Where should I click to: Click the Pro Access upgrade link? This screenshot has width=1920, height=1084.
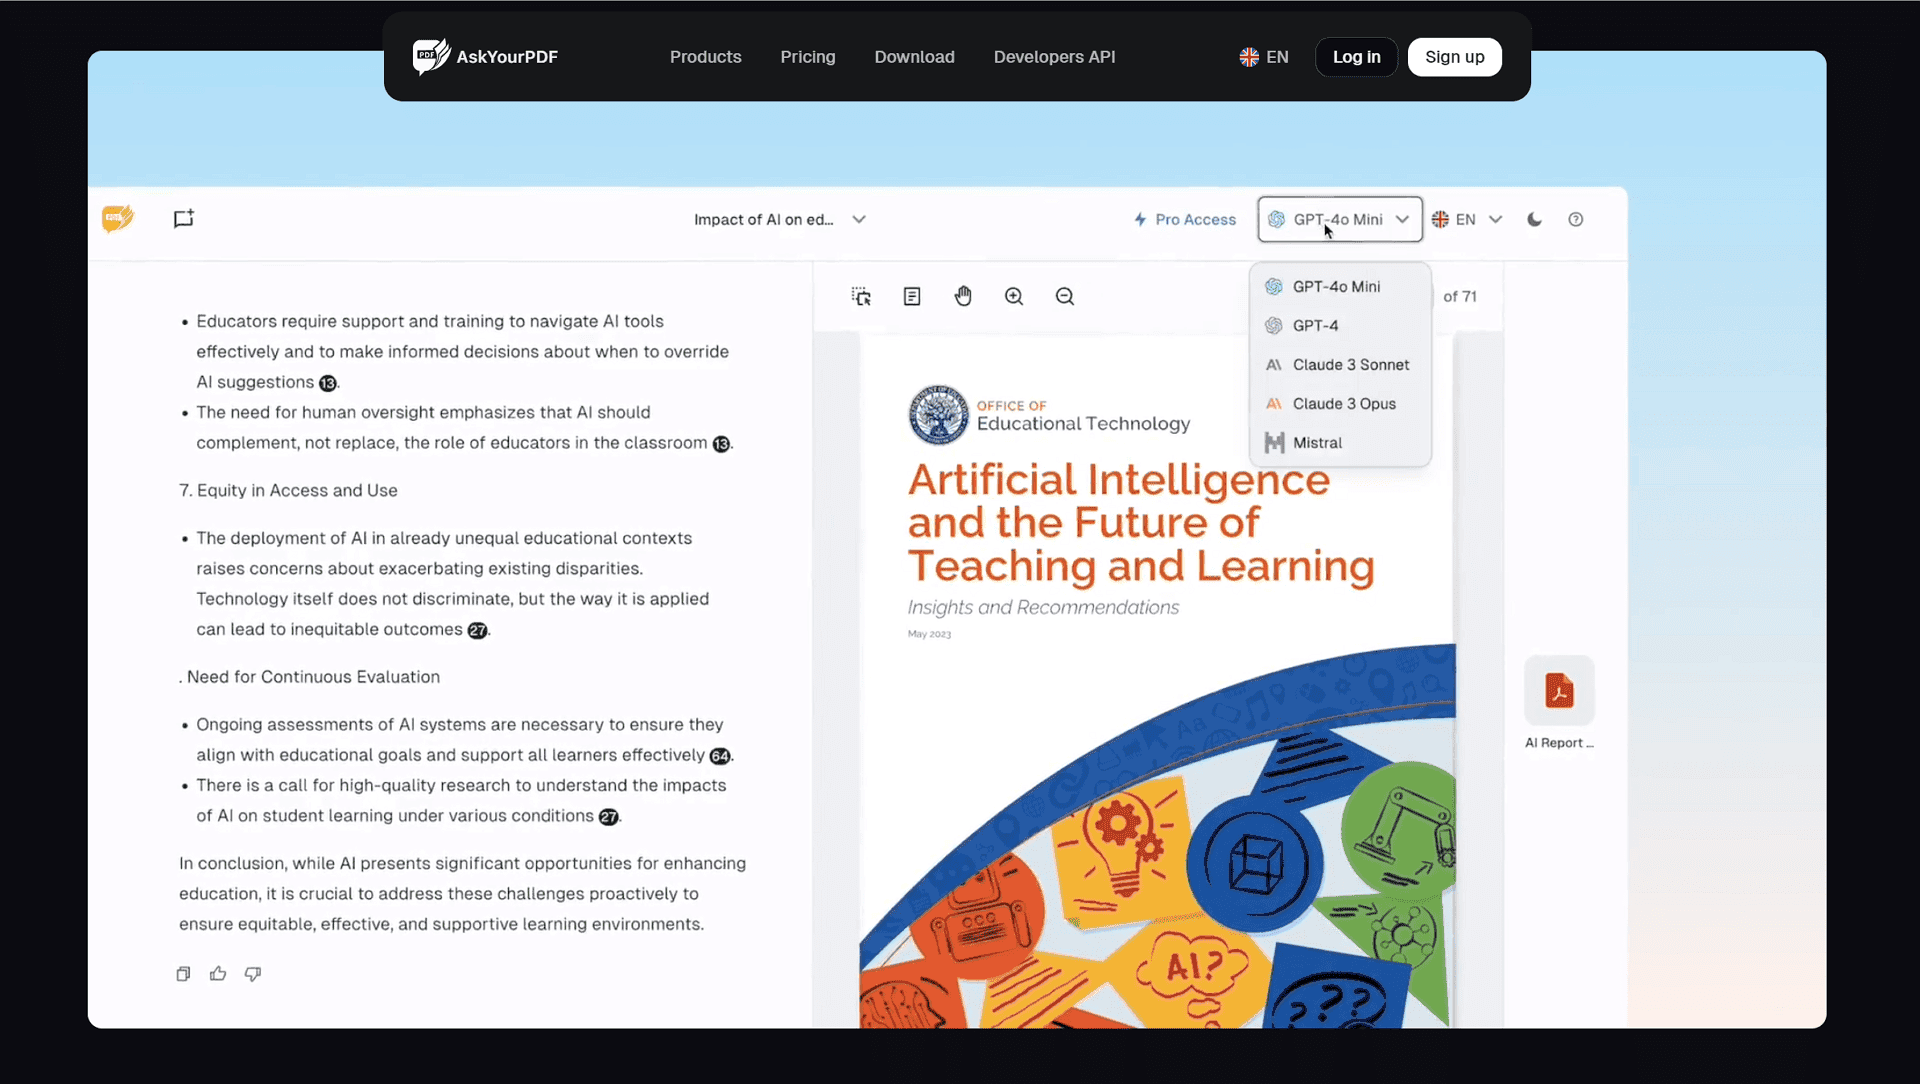pos(1183,219)
